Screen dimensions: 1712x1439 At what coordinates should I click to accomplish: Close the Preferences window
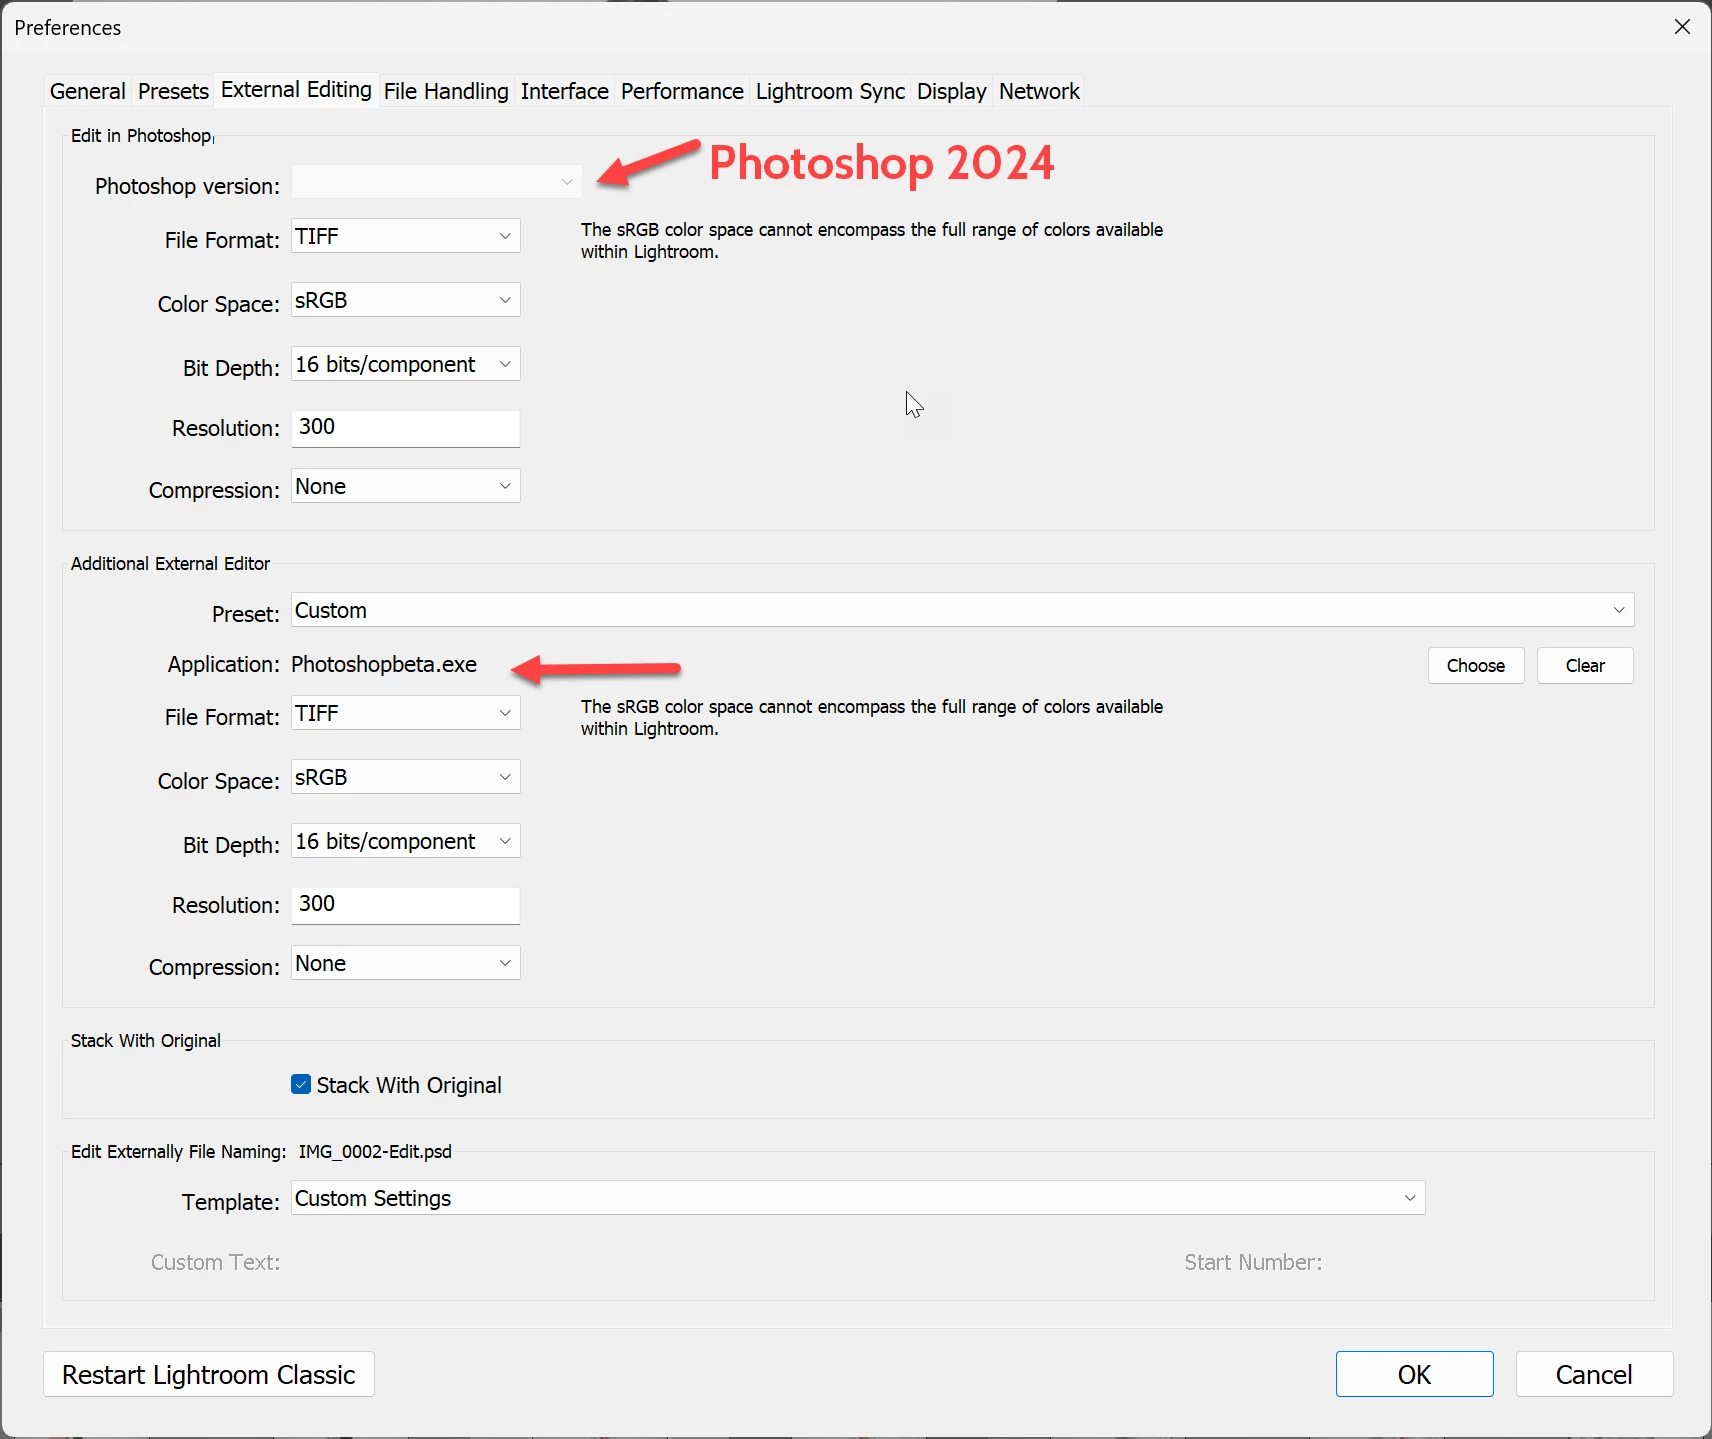tap(1683, 27)
